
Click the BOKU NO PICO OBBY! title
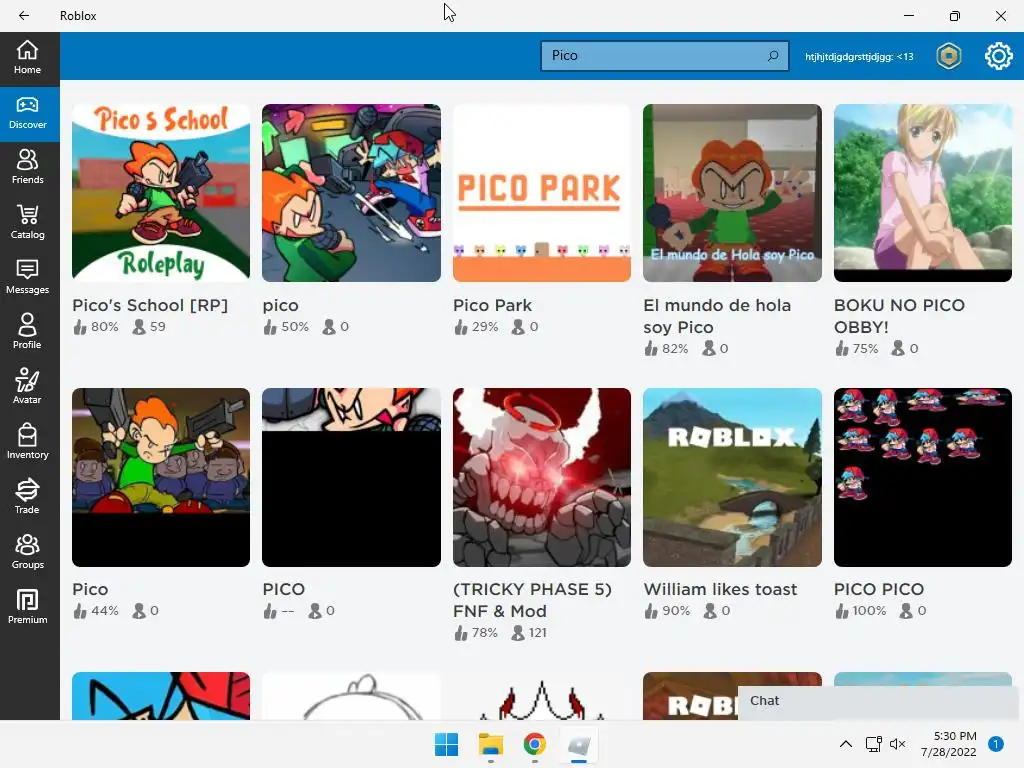tap(899, 316)
